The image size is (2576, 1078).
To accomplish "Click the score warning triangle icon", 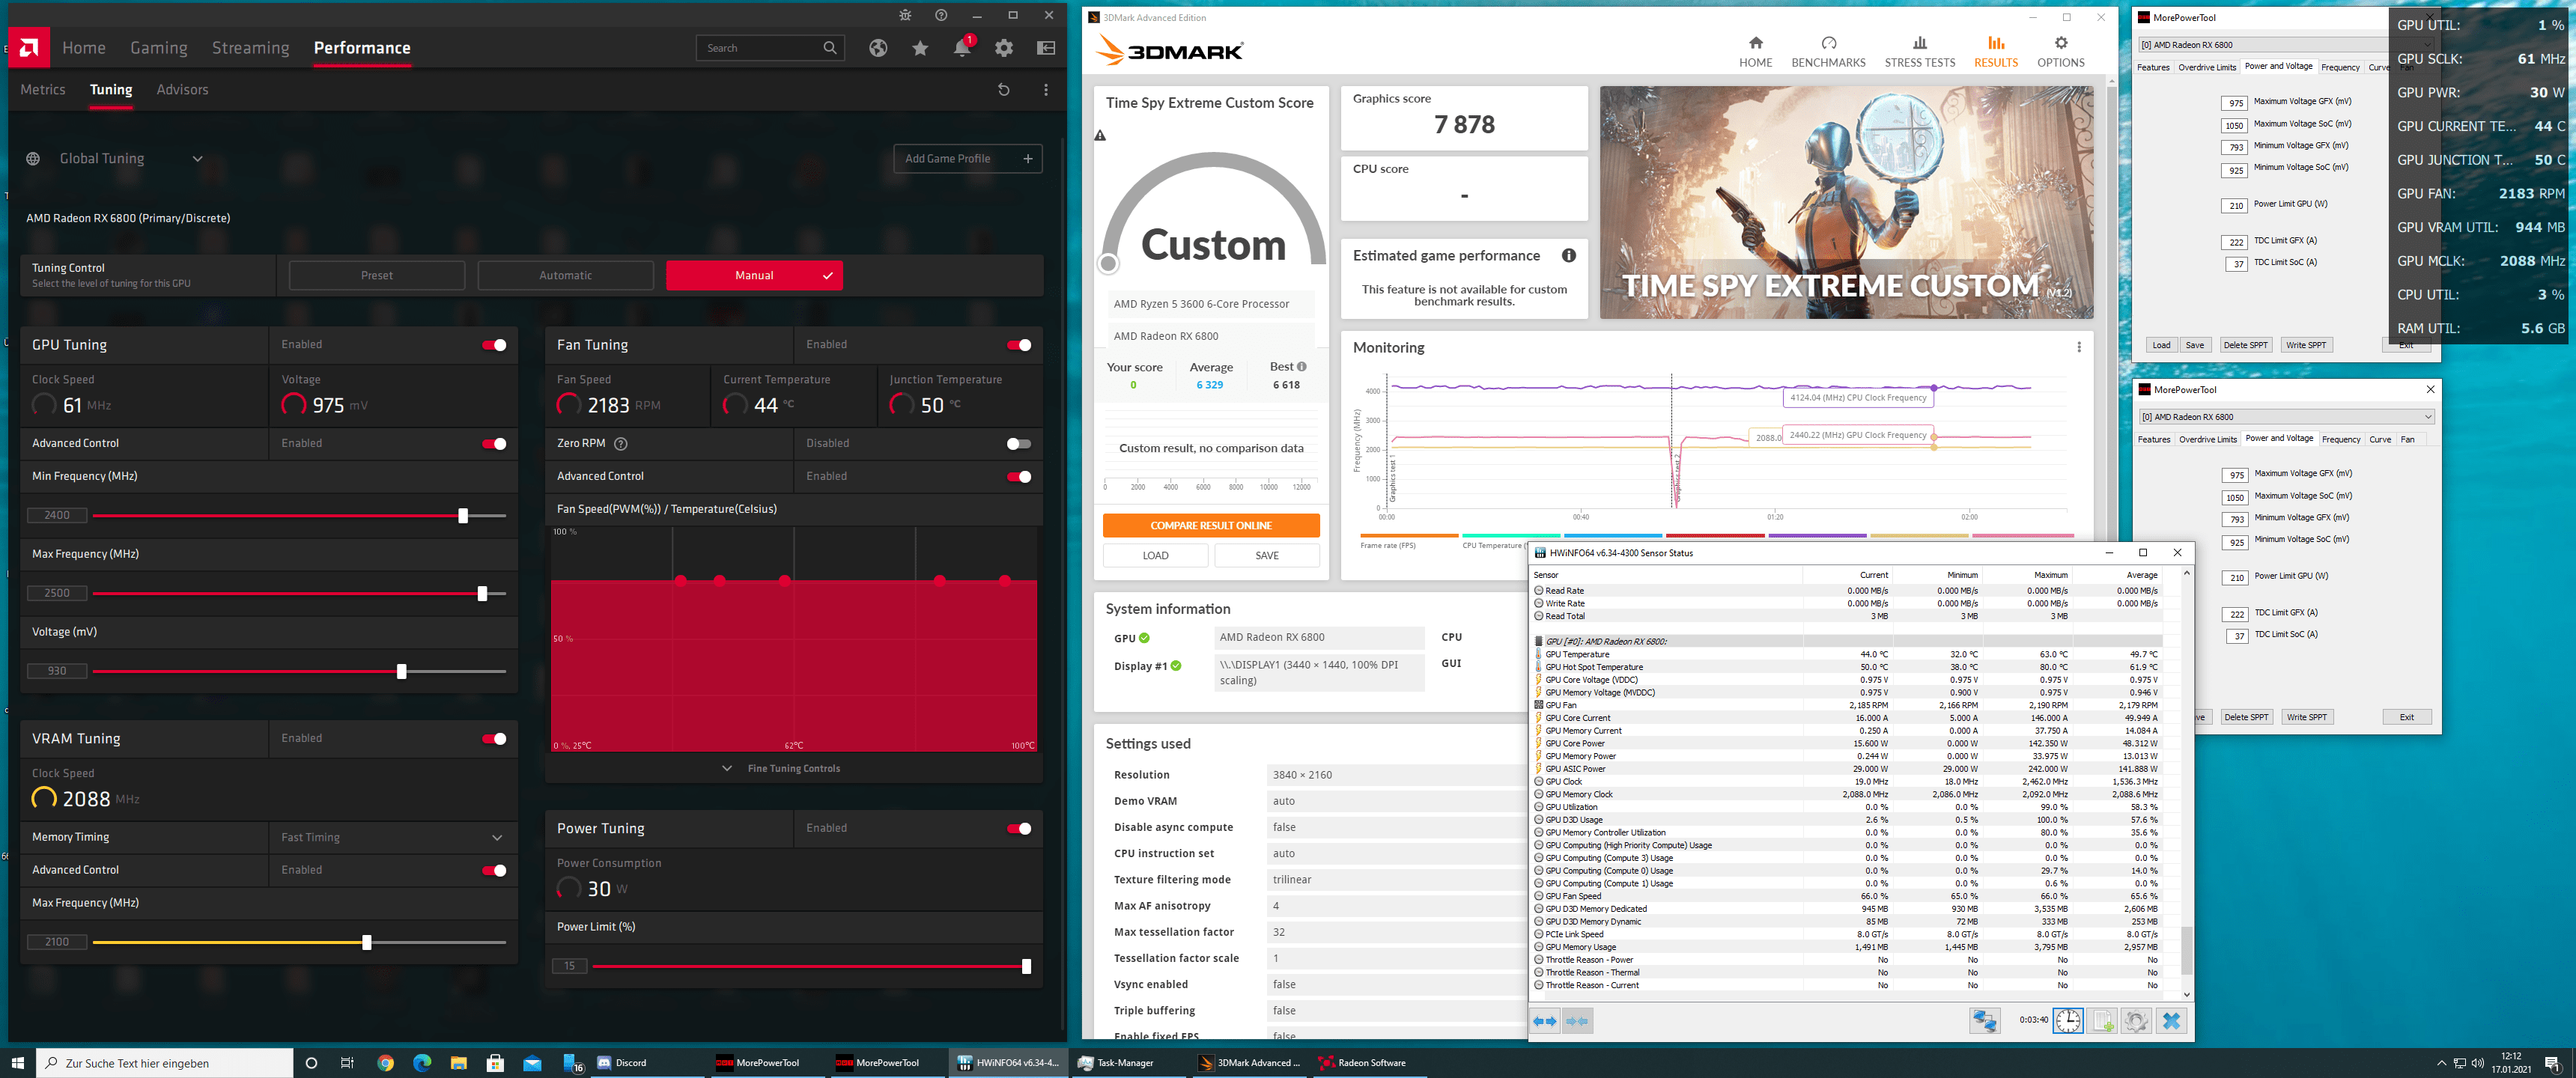I will click(x=1100, y=135).
